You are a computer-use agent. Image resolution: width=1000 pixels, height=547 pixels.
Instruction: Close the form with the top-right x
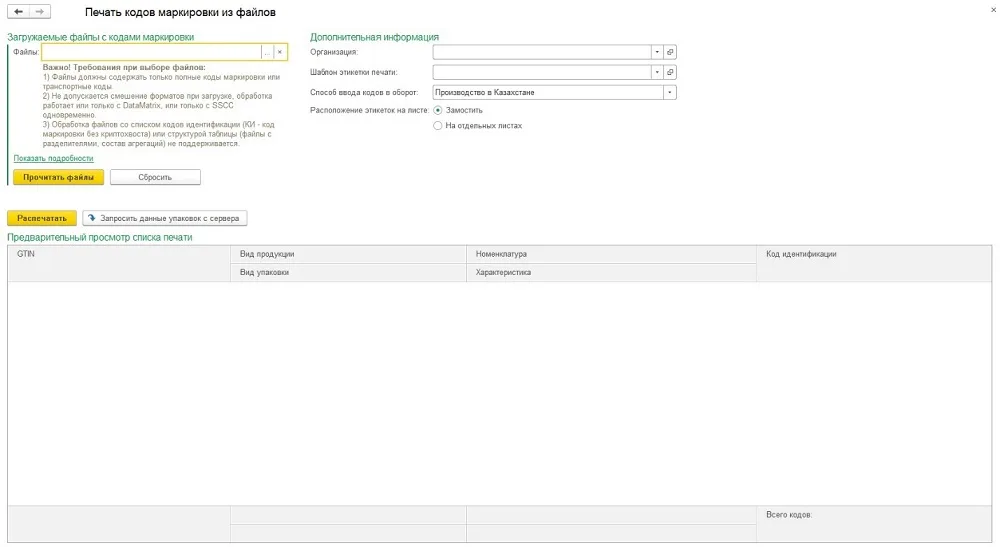(993, 10)
